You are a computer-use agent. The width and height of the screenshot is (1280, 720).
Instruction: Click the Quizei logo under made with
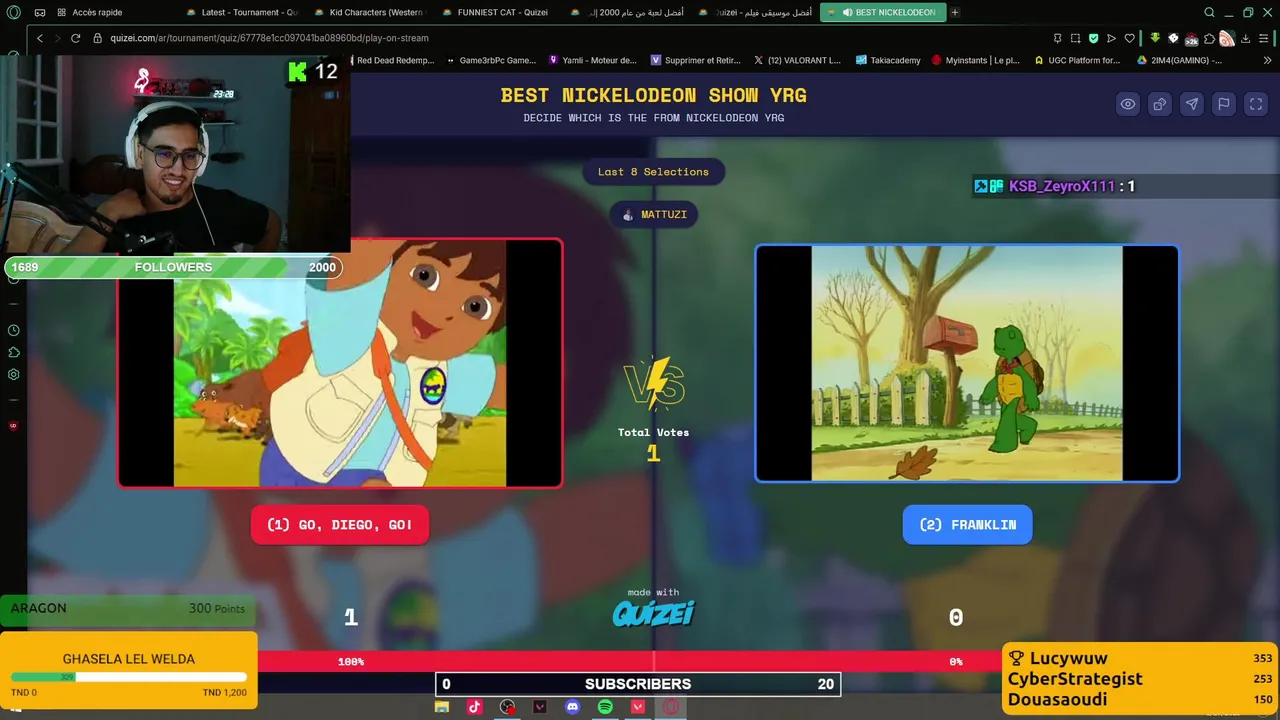pyautogui.click(x=653, y=613)
